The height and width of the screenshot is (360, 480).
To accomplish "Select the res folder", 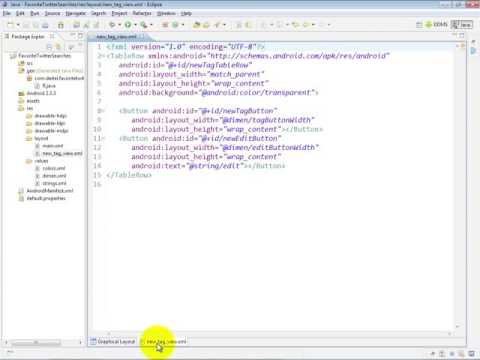I will pos(26,108).
